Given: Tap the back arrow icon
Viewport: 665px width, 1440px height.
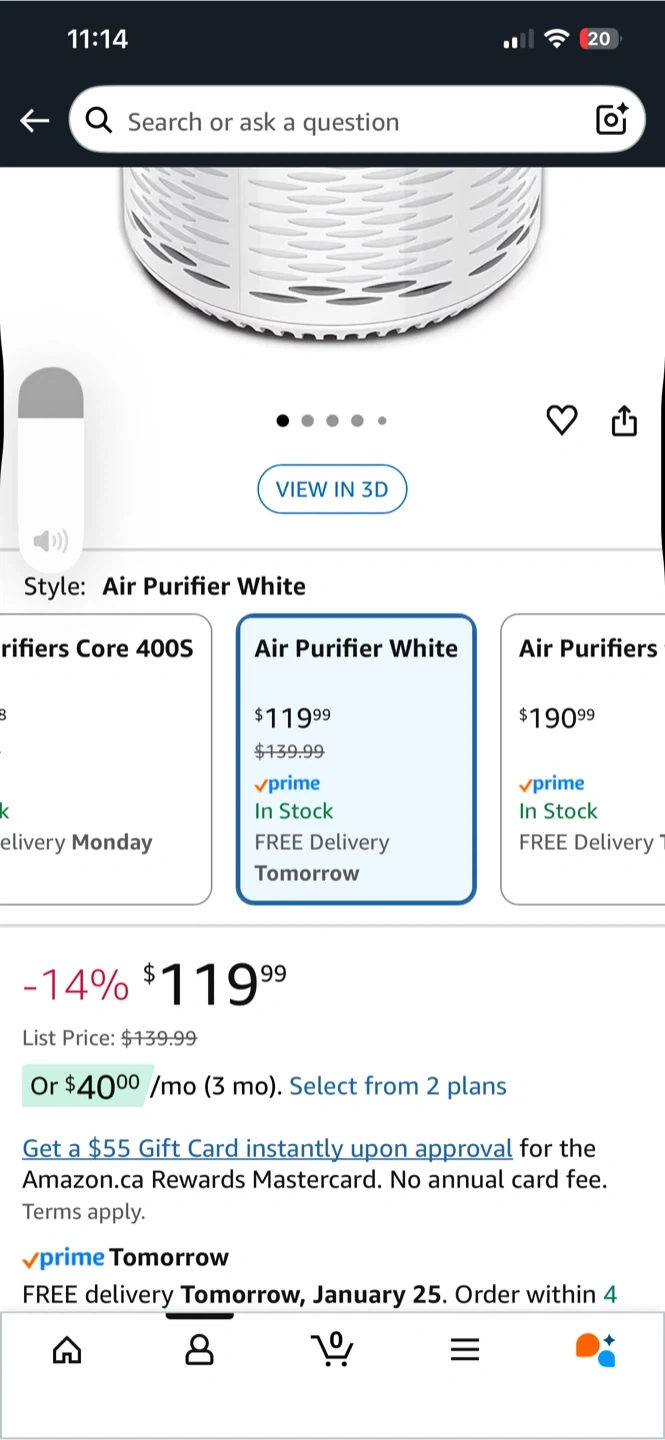Looking at the screenshot, I should [x=35, y=121].
